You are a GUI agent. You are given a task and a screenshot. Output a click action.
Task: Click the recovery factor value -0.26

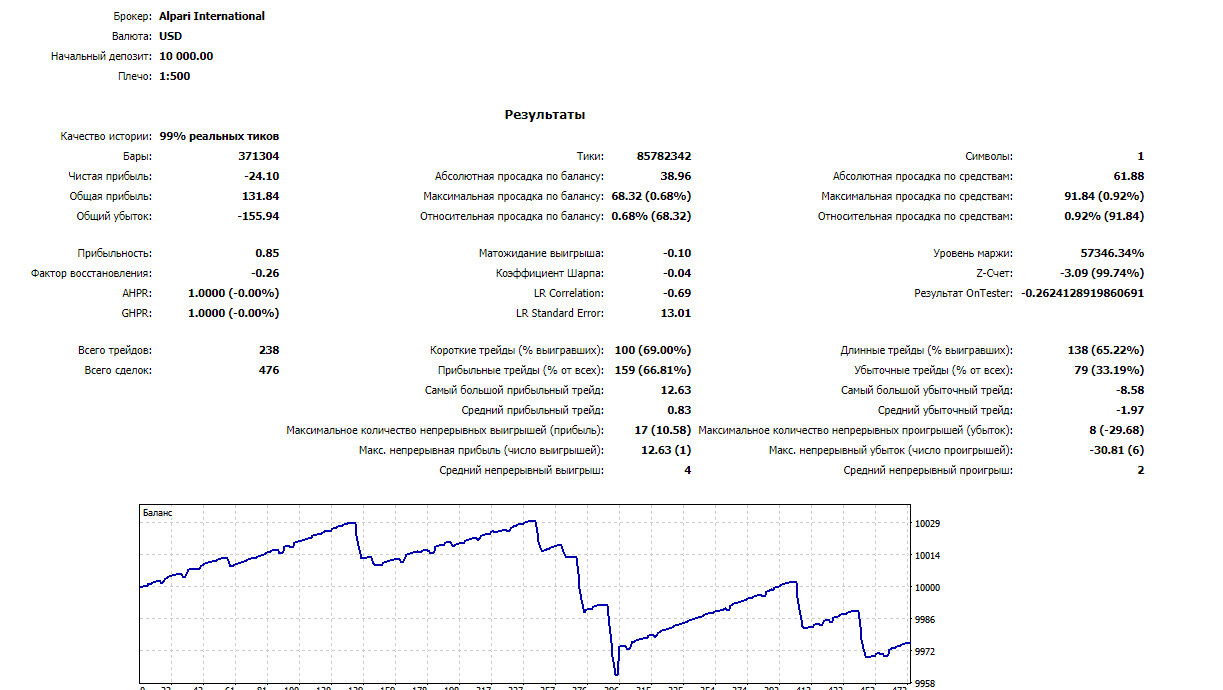click(x=265, y=273)
